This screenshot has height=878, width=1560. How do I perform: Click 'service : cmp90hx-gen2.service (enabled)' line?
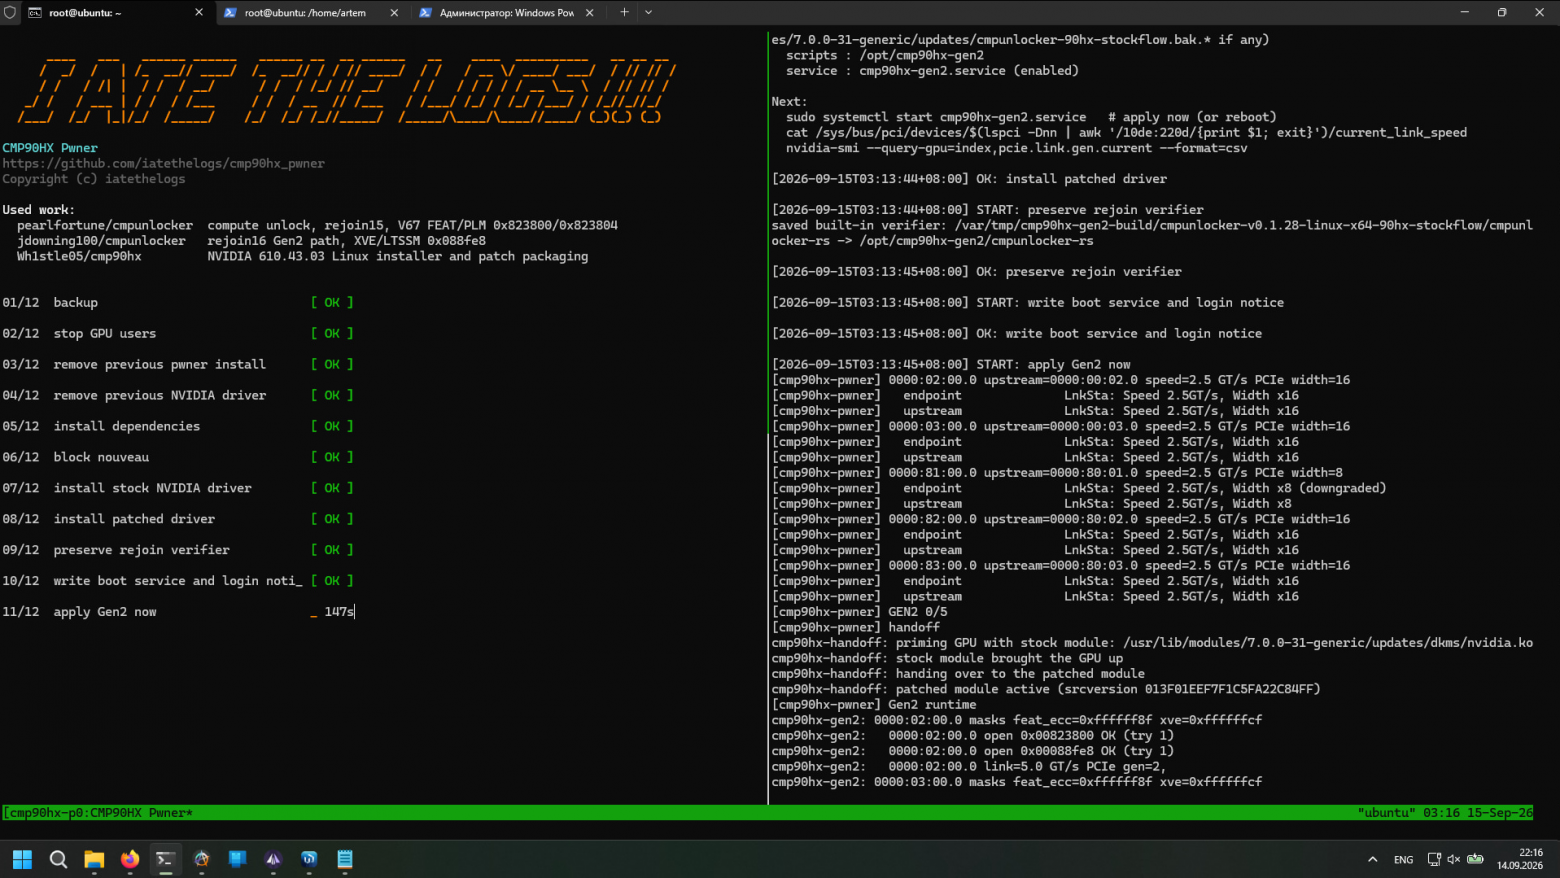tap(932, 71)
